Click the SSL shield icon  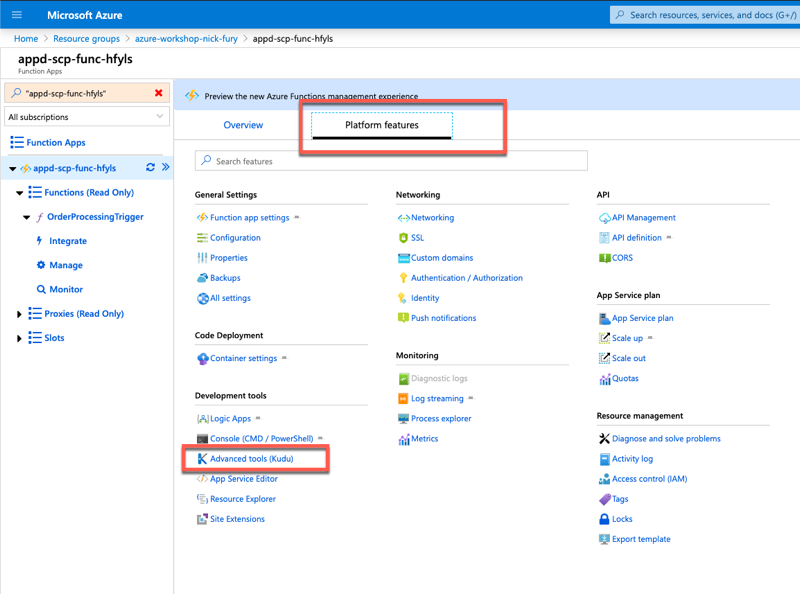click(x=403, y=238)
